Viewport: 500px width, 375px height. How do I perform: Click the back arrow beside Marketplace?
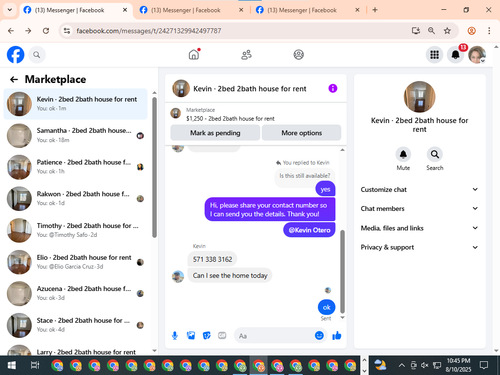point(14,79)
